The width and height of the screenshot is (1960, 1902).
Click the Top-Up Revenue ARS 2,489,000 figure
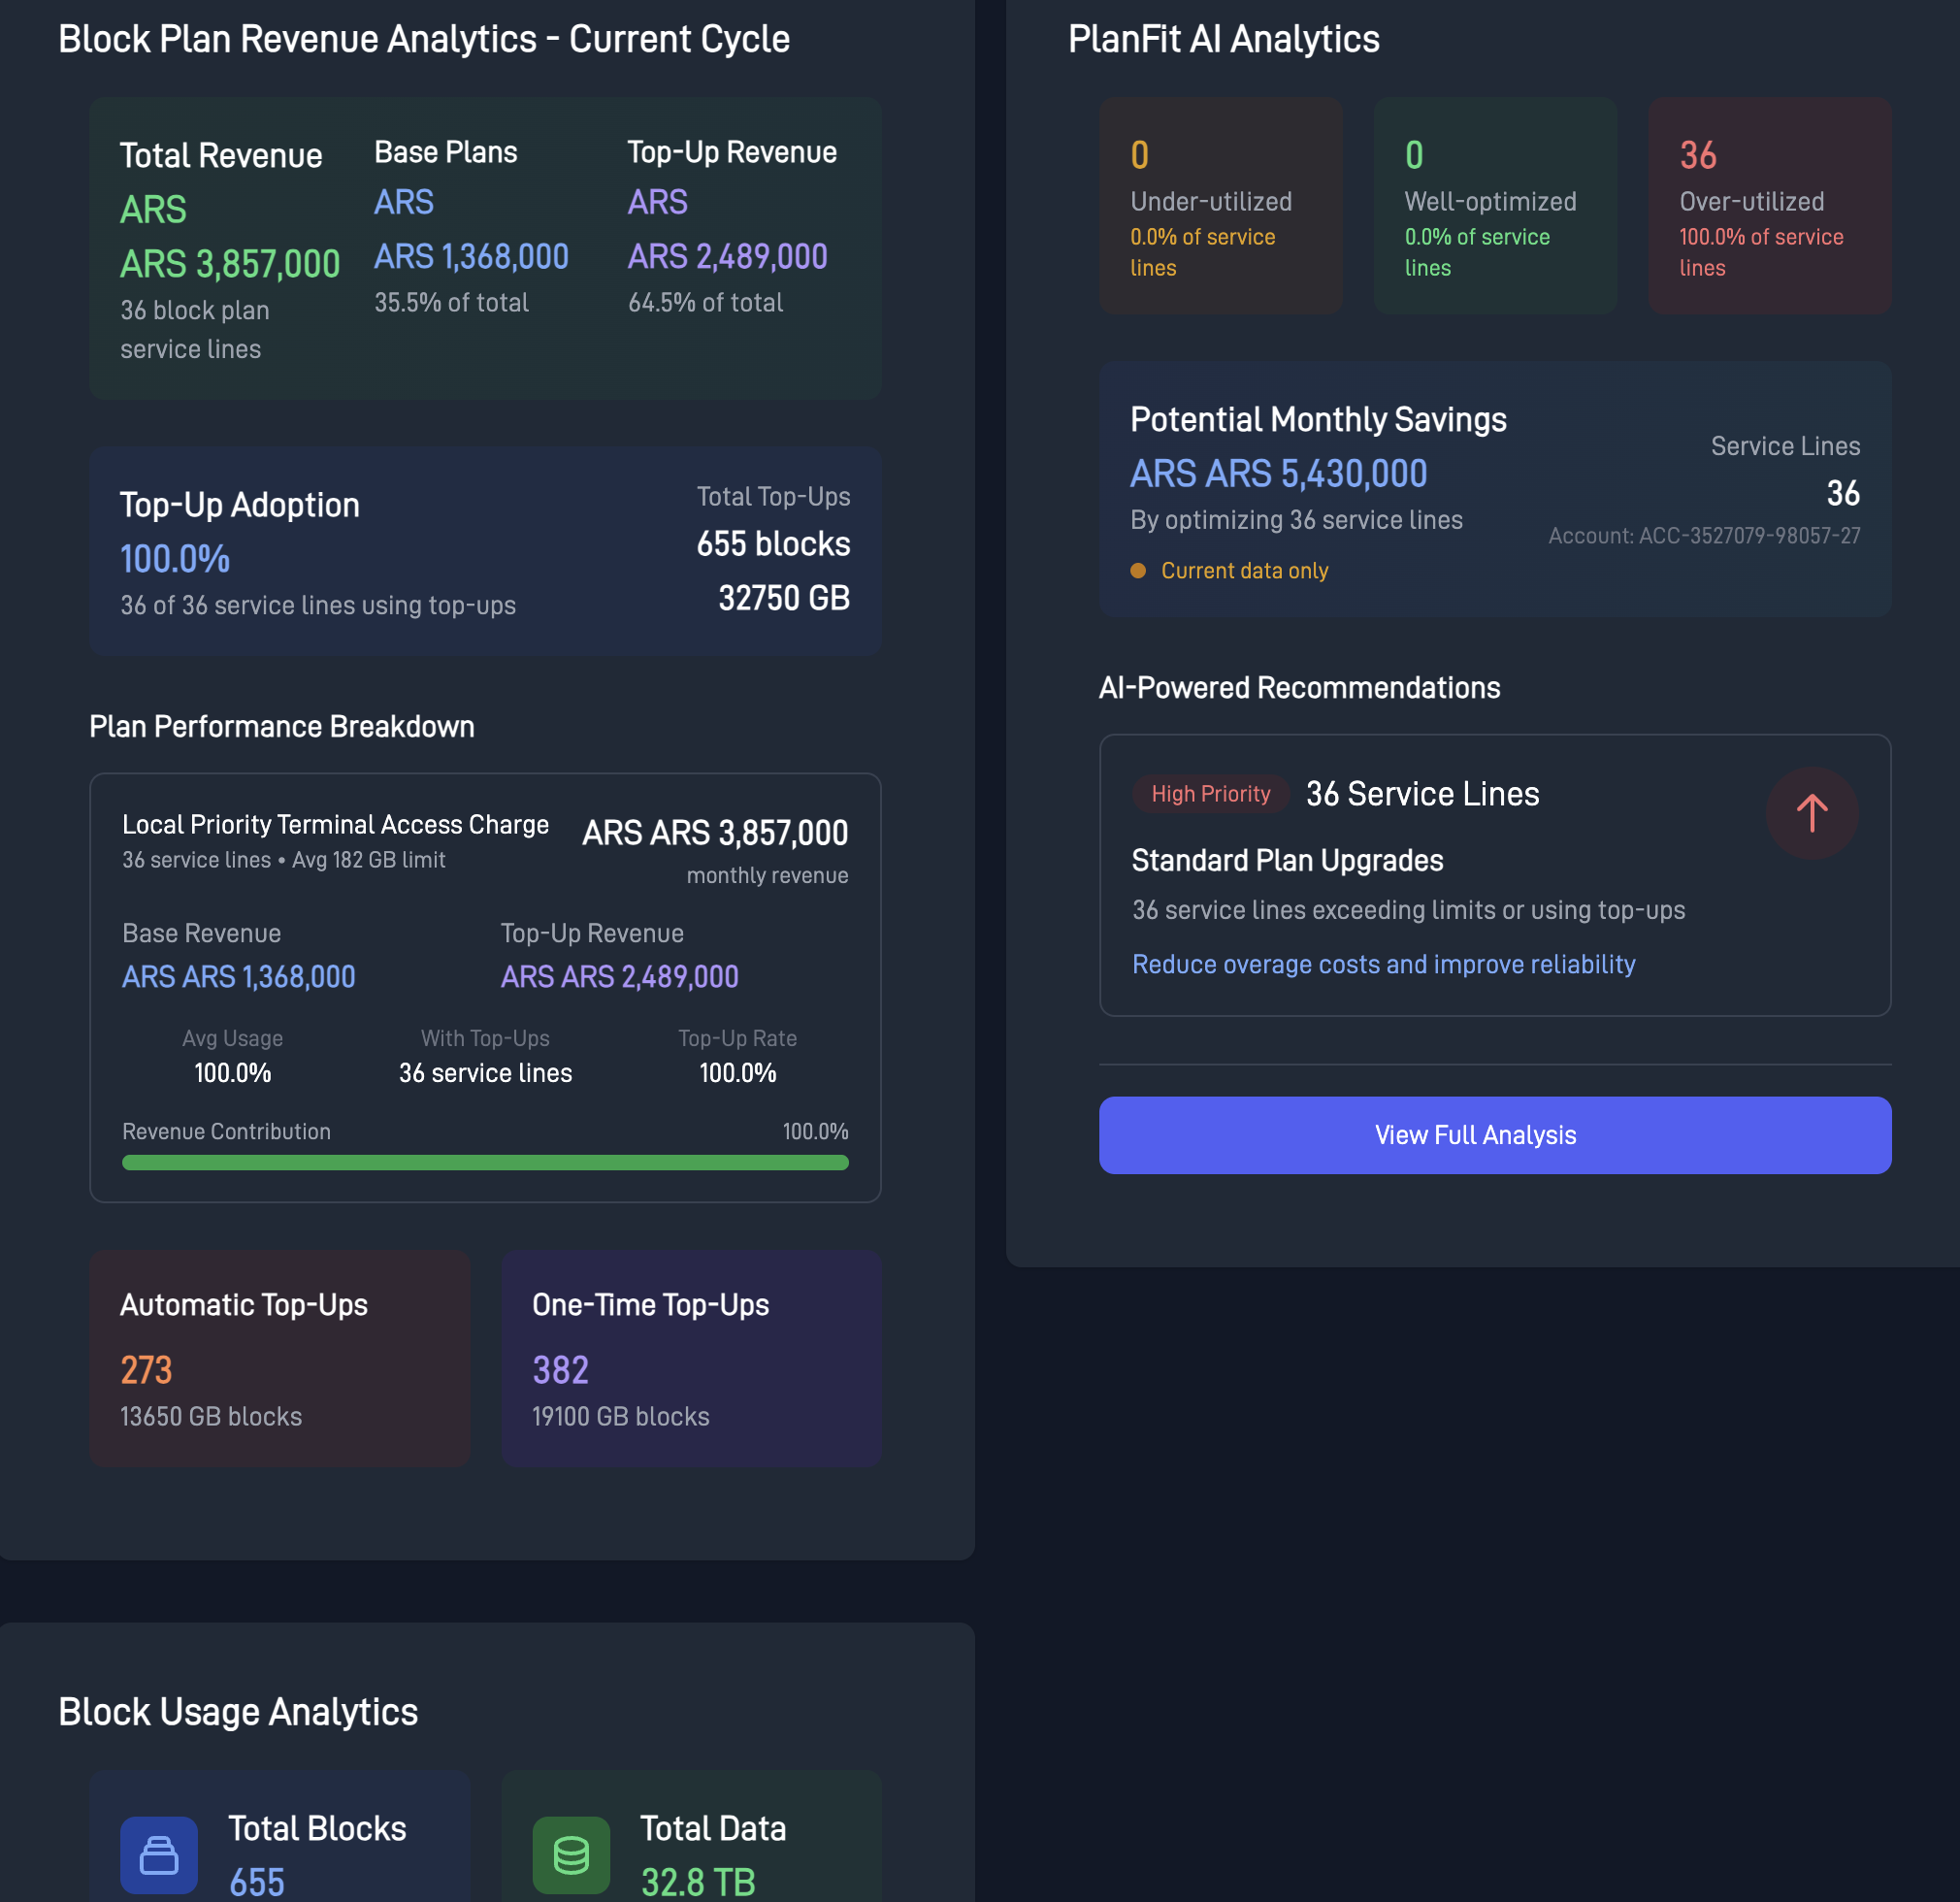click(727, 256)
